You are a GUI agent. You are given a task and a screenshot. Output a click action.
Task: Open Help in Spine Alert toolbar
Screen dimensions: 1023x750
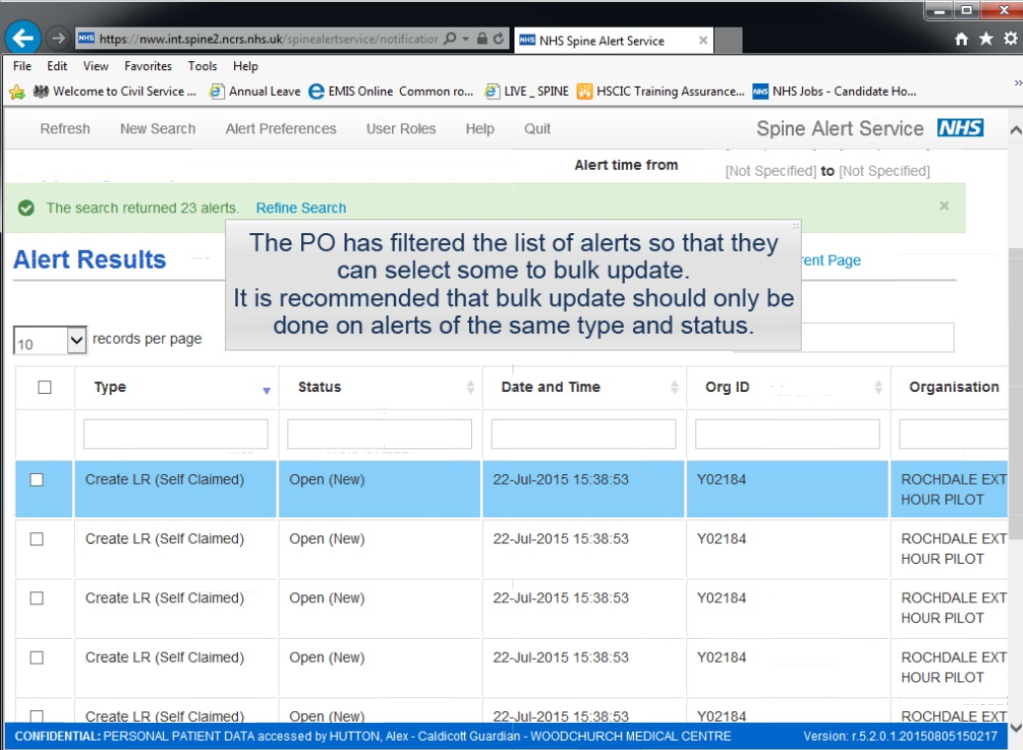point(480,129)
